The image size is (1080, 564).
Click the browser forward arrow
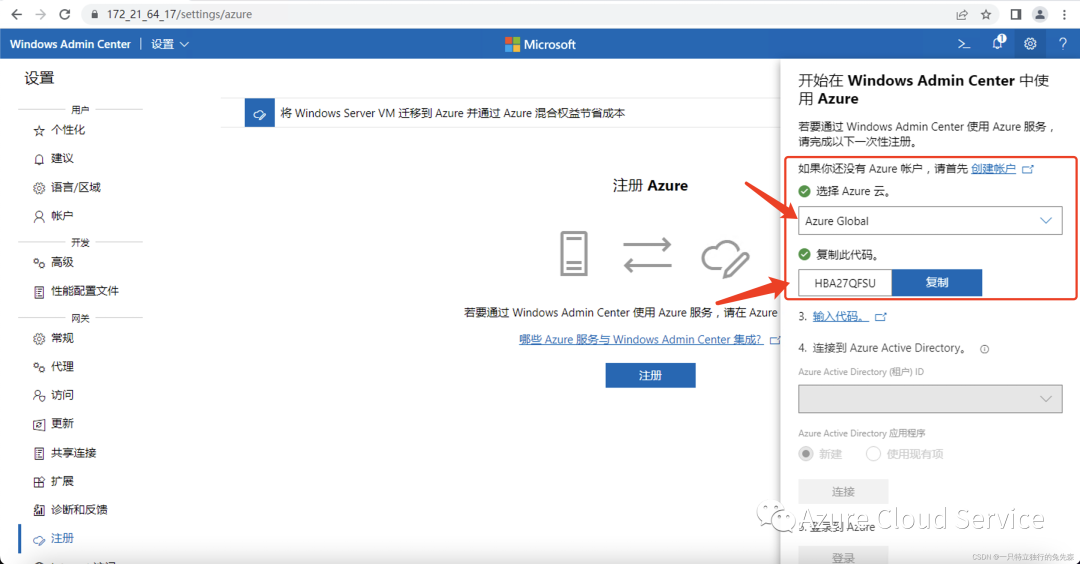(x=41, y=14)
